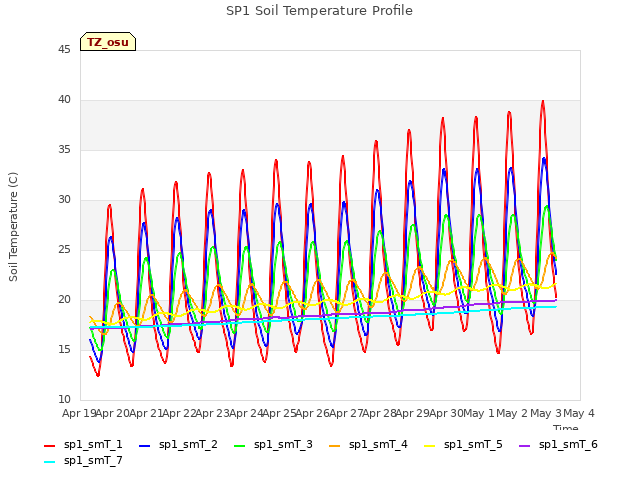Toggle the sp1_smT_7 legend entry
Viewport: 640px width, 480px height.
pos(83,460)
